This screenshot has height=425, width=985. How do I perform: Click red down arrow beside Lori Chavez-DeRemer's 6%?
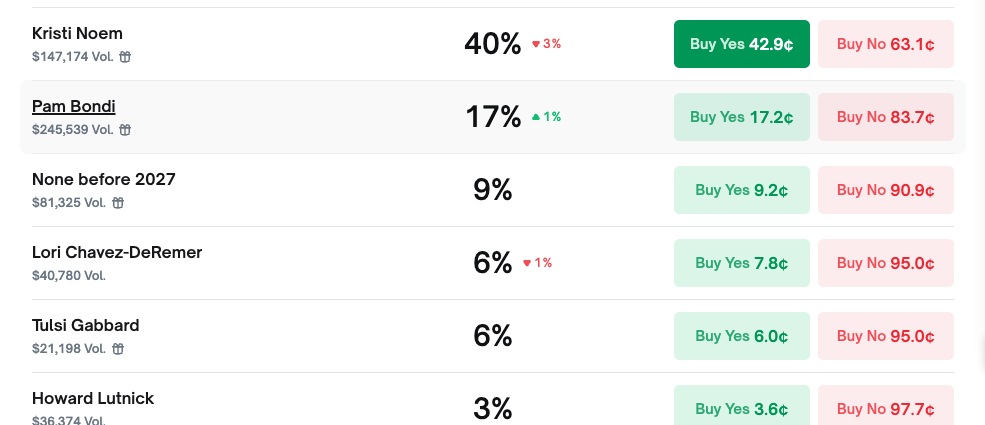[527, 263]
